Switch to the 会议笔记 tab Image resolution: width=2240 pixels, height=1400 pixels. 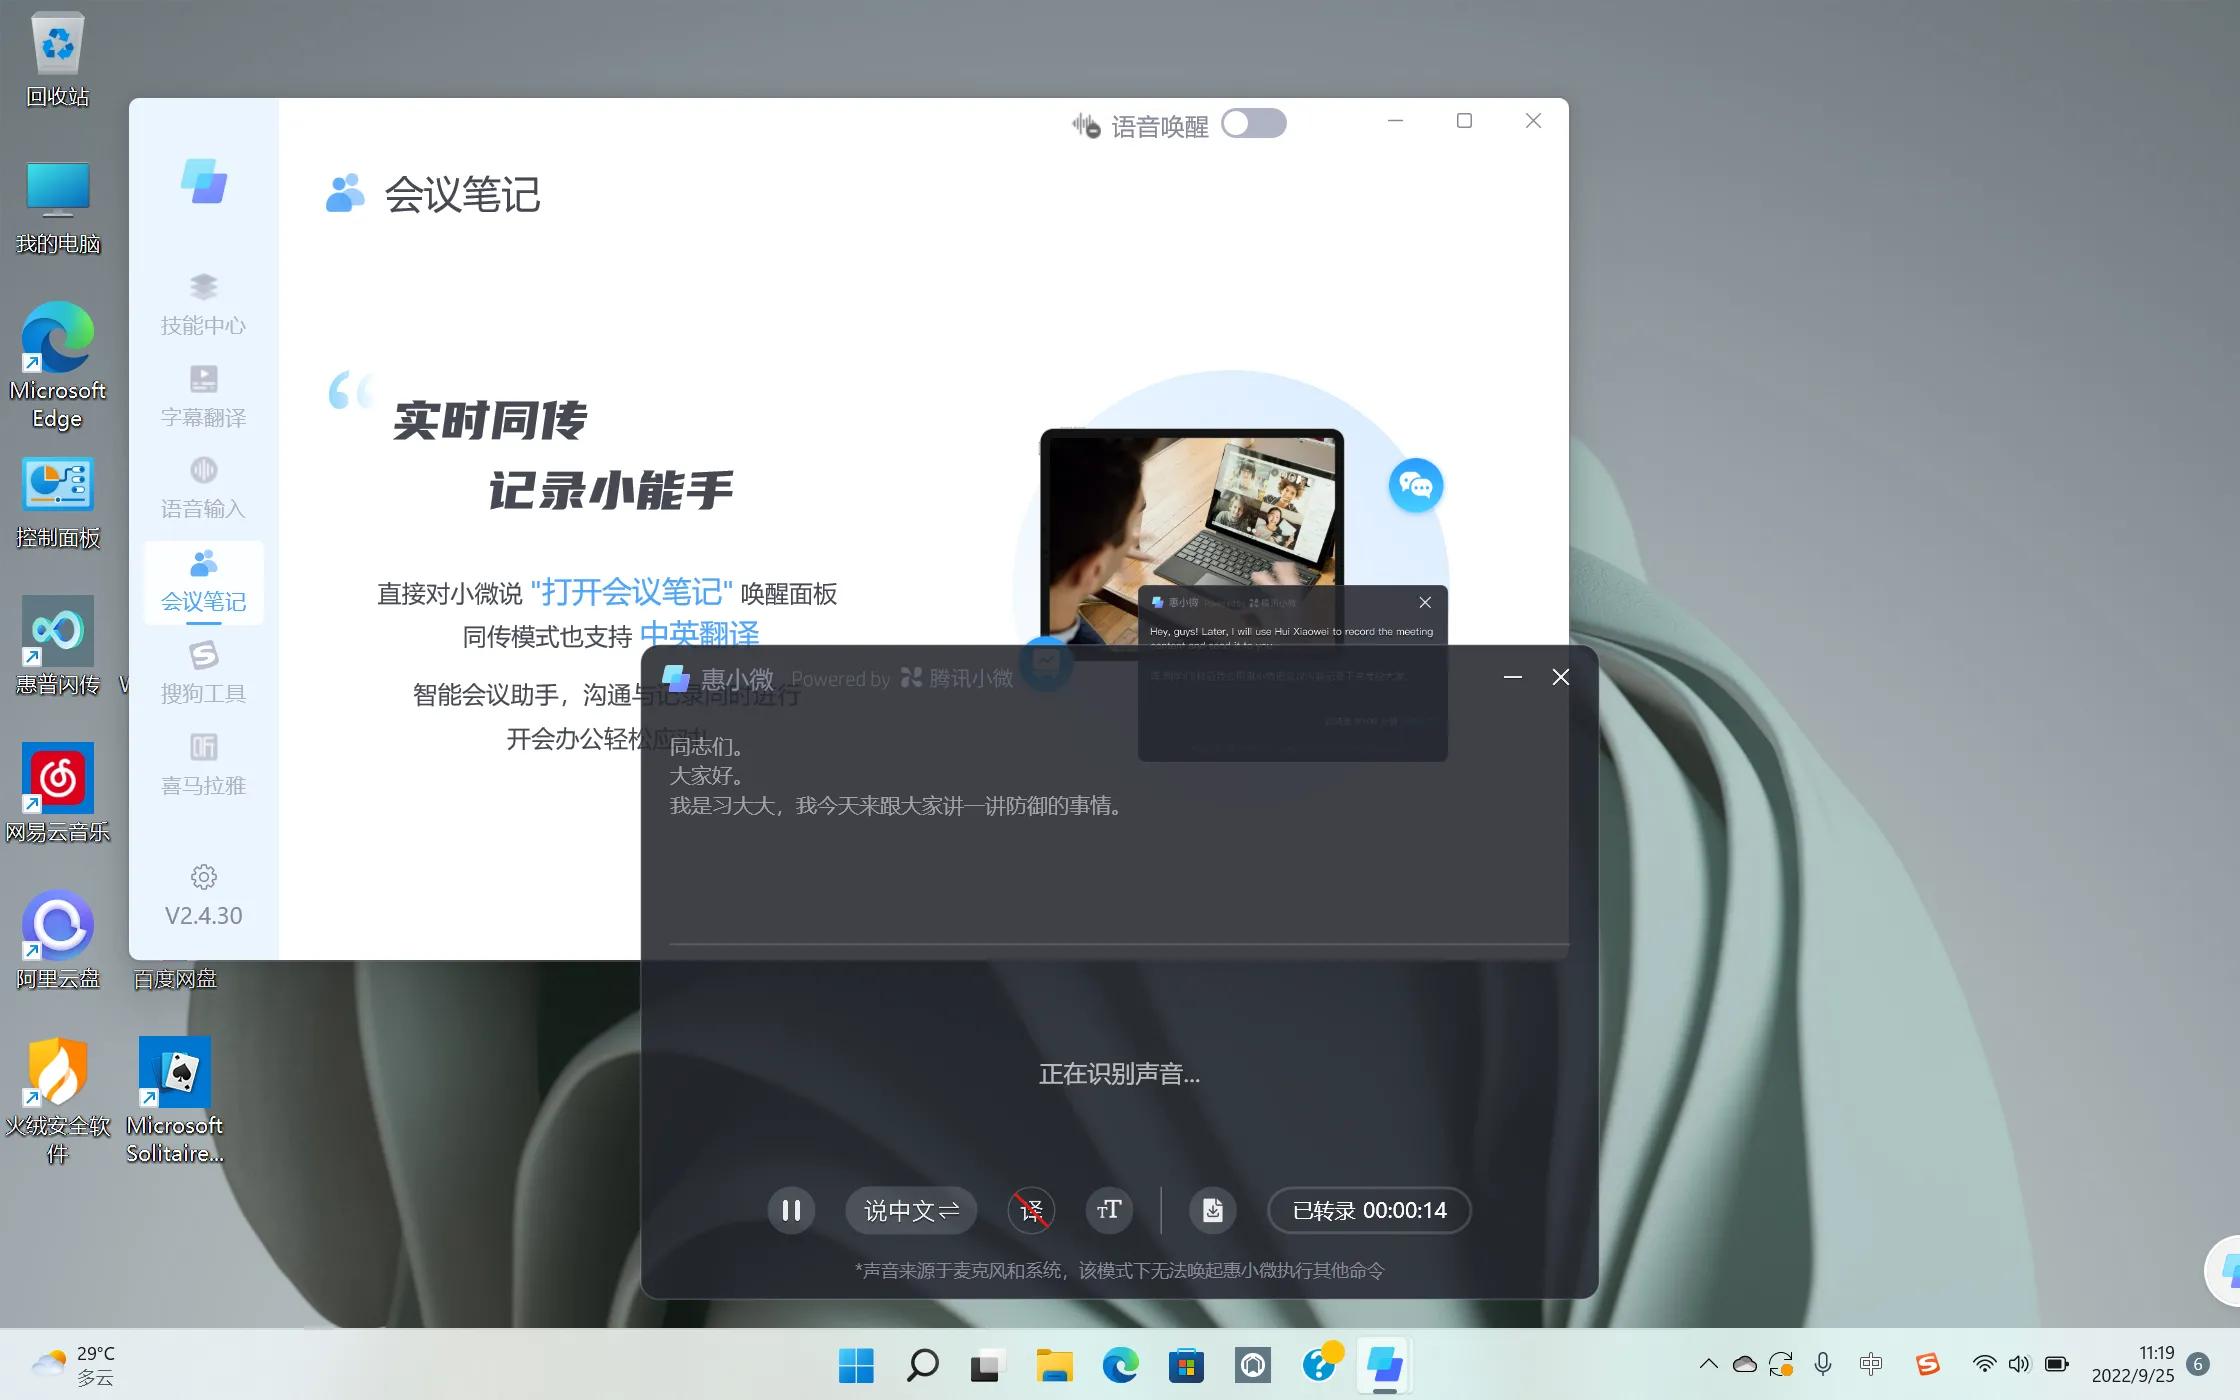(x=202, y=582)
